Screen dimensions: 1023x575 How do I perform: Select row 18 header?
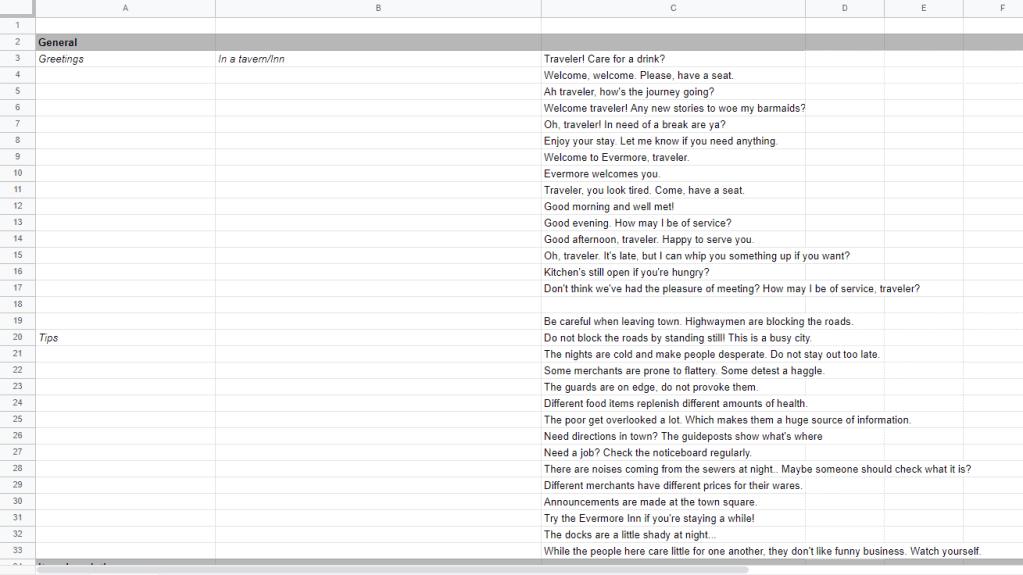point(17,304)
